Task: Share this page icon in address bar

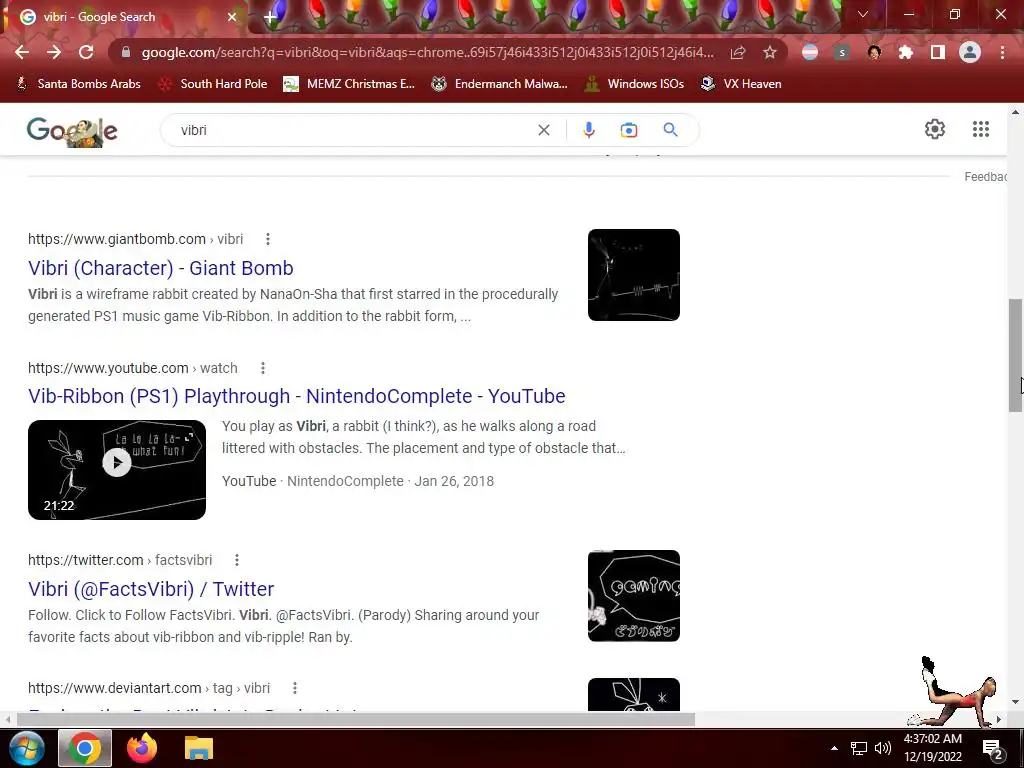Action: pyautogui.click(x=738, y=52)
